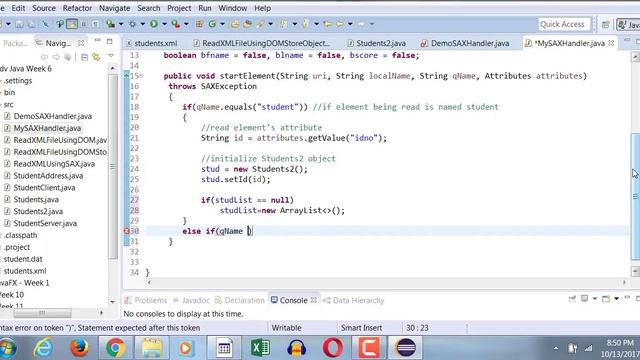Open the Source menu
The image size is (640, 360).
44,8
